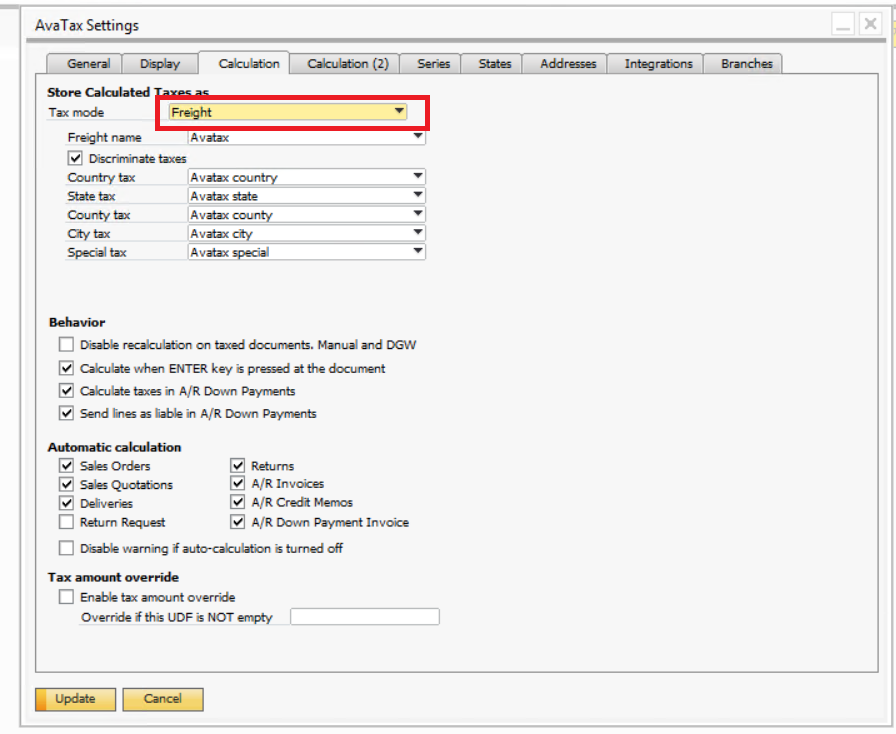Toggle Calculate when ENTER key is pressed
This screenshot has width=896, height=734.
pyautogui.click(x=66, y=368)
